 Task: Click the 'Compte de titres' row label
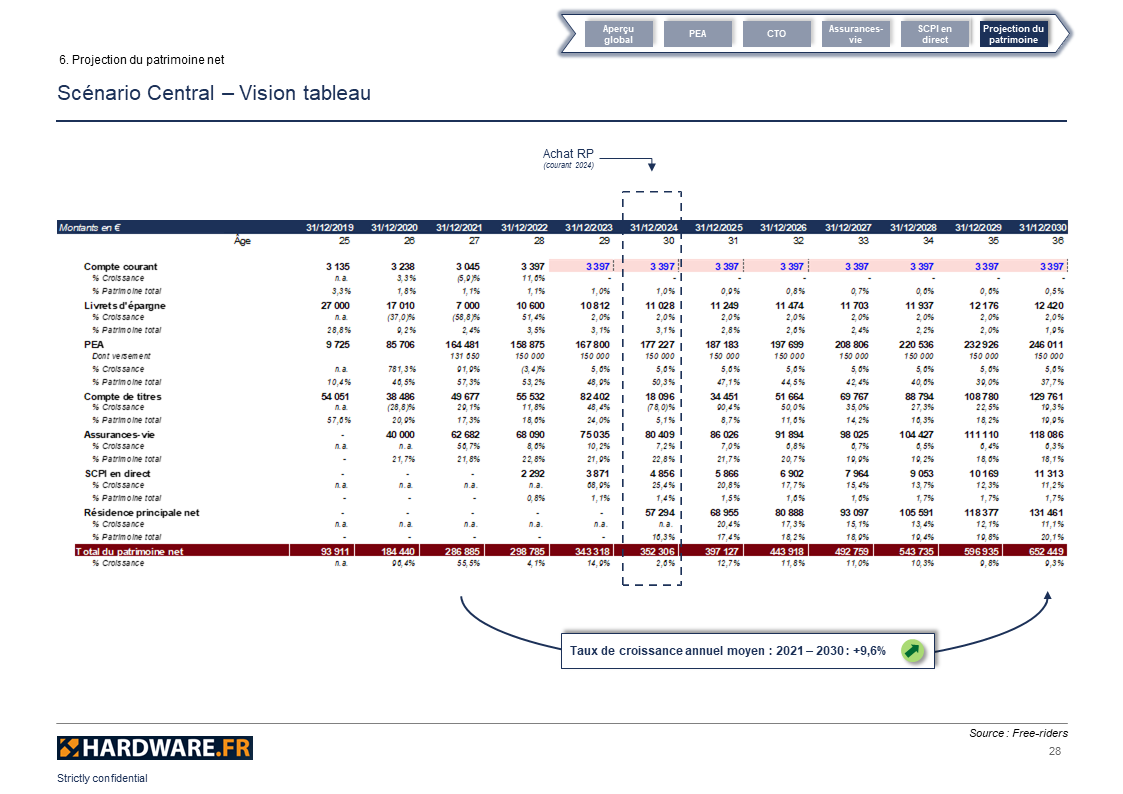tap(122, 396)
